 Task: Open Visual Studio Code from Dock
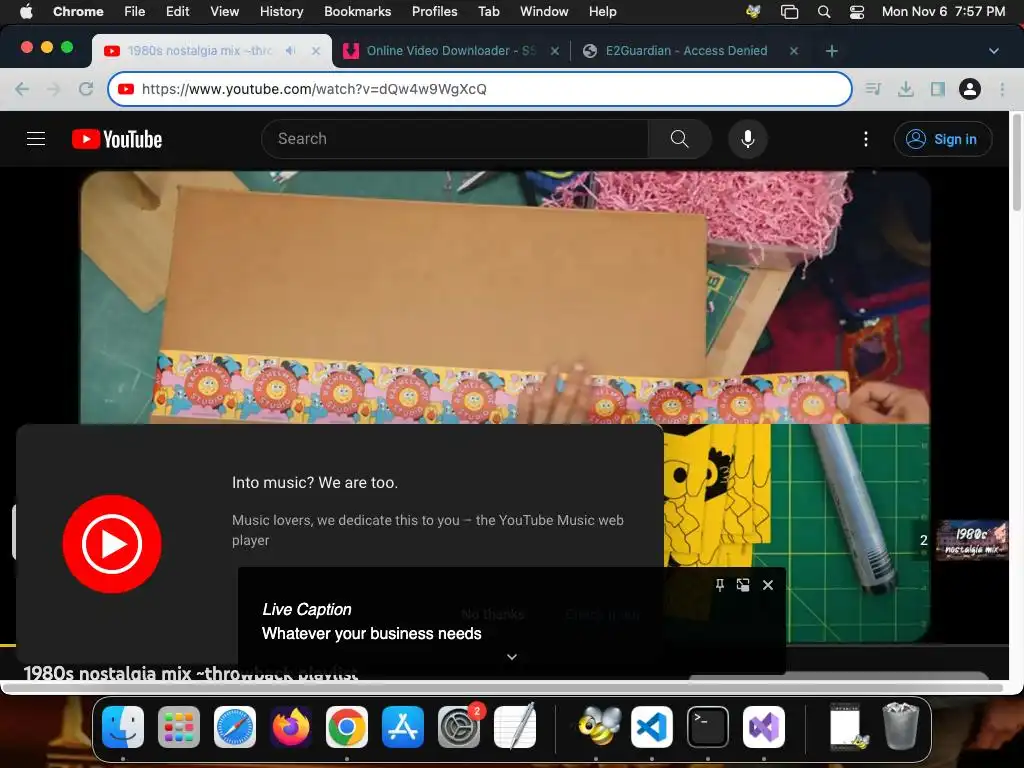pyautogui.click(x=652, y=727)
